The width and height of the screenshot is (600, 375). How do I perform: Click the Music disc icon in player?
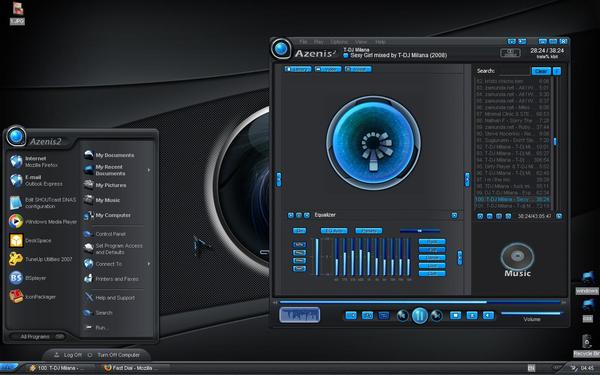[x=517, y=257]
